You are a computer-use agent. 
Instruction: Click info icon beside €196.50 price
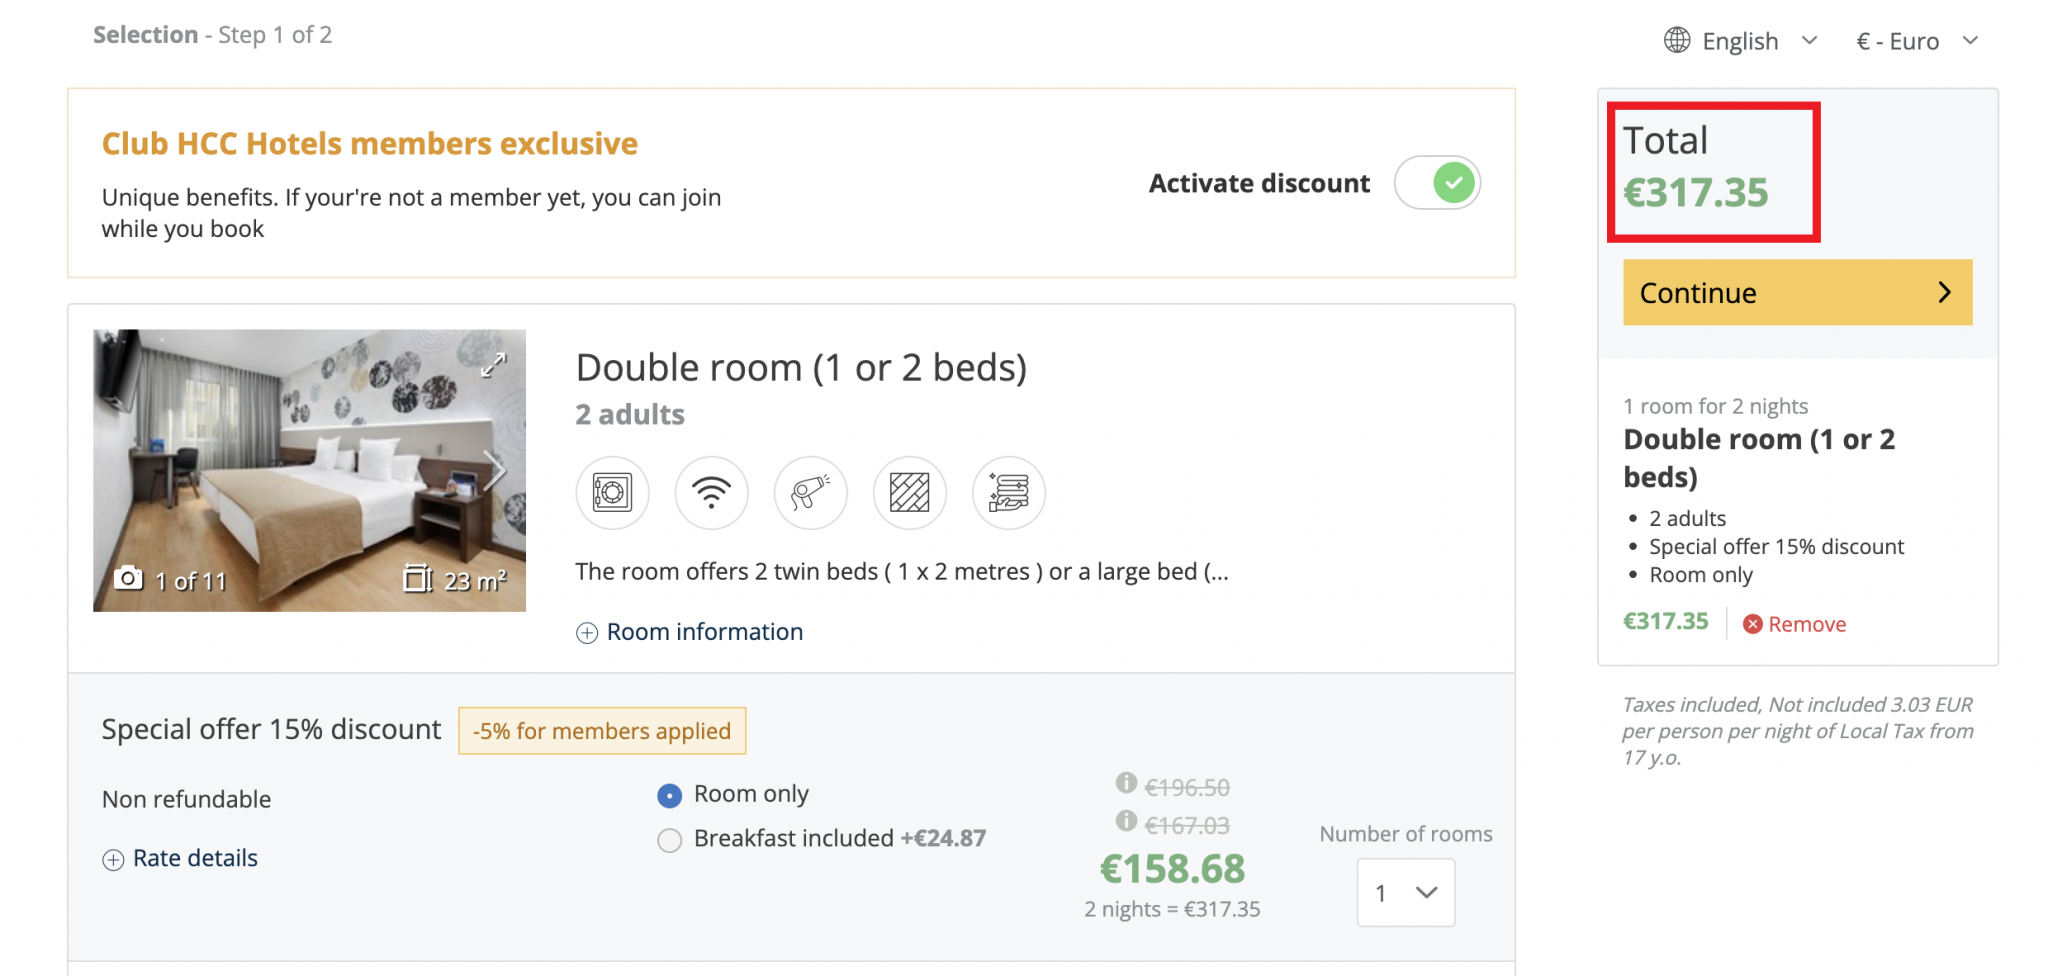(x=1126, y=783)
